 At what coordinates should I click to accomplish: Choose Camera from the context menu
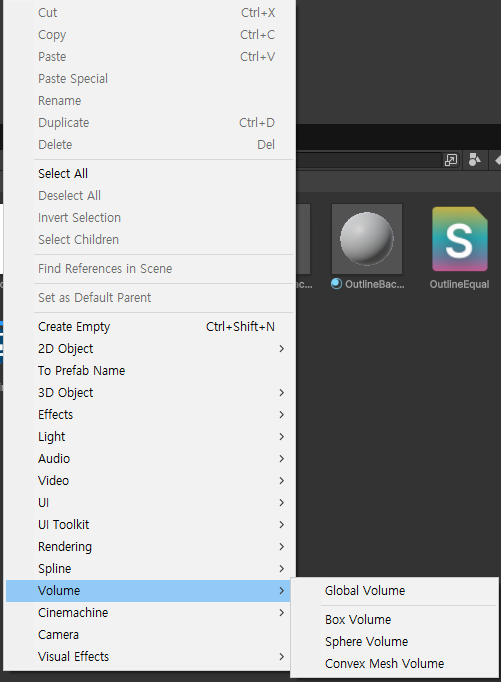pos(150,635)
